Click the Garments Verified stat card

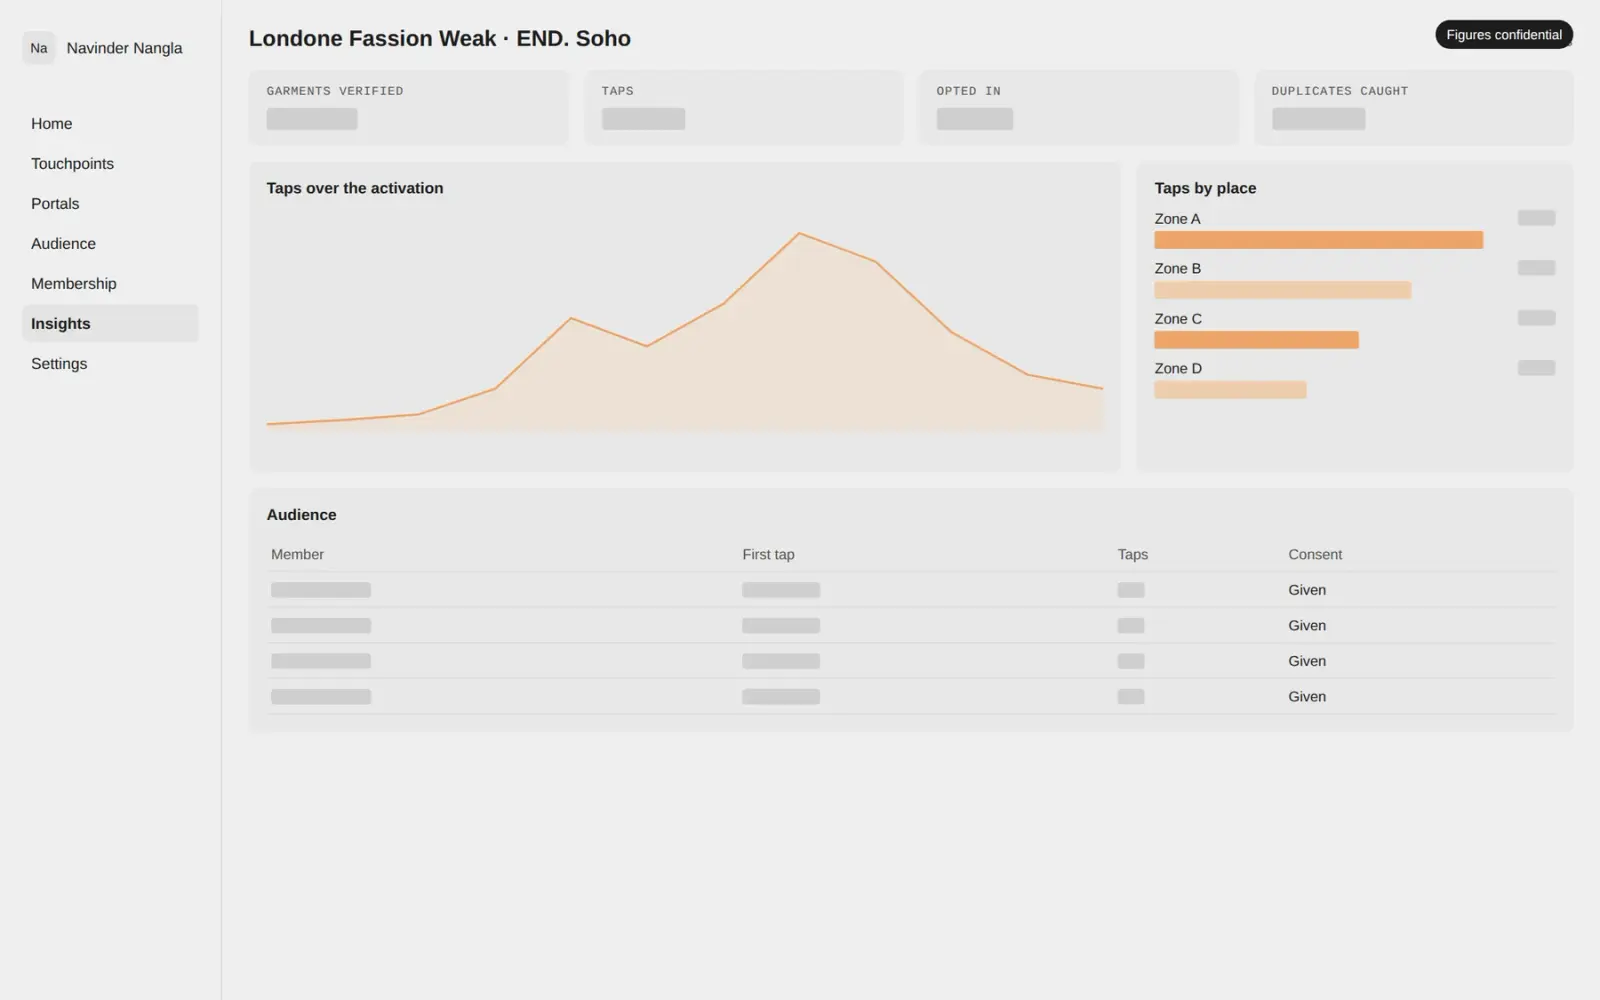(x=409, y=108)
